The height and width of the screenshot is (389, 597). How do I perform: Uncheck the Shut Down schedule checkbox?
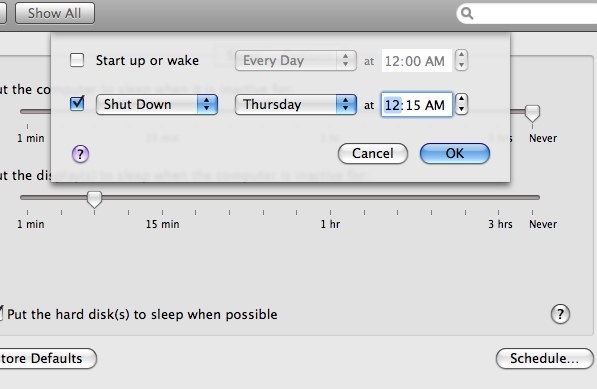[x=77, y=104]
